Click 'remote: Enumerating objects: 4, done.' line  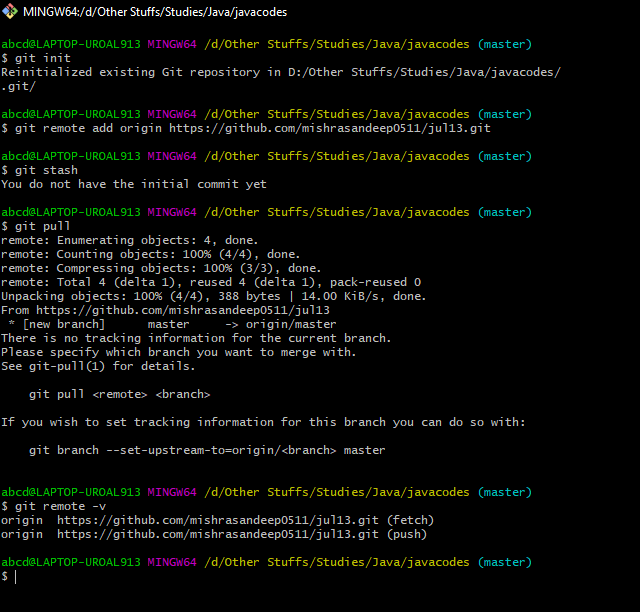tap(130, 240)
